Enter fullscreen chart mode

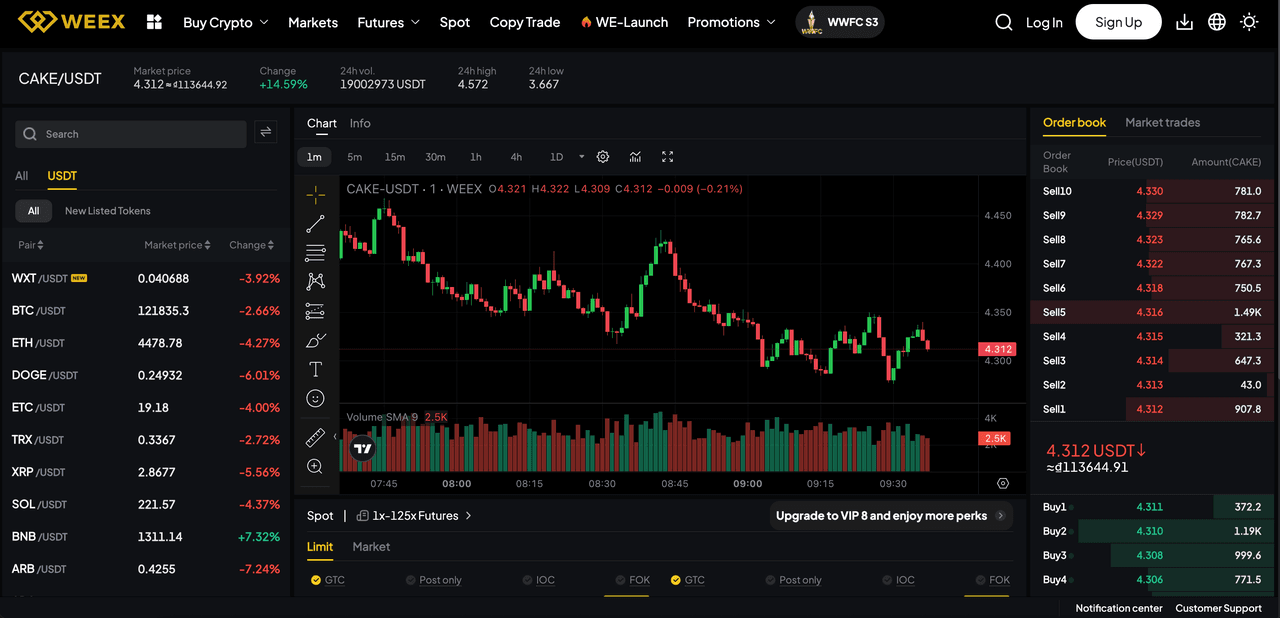click(x=667, y=157)
